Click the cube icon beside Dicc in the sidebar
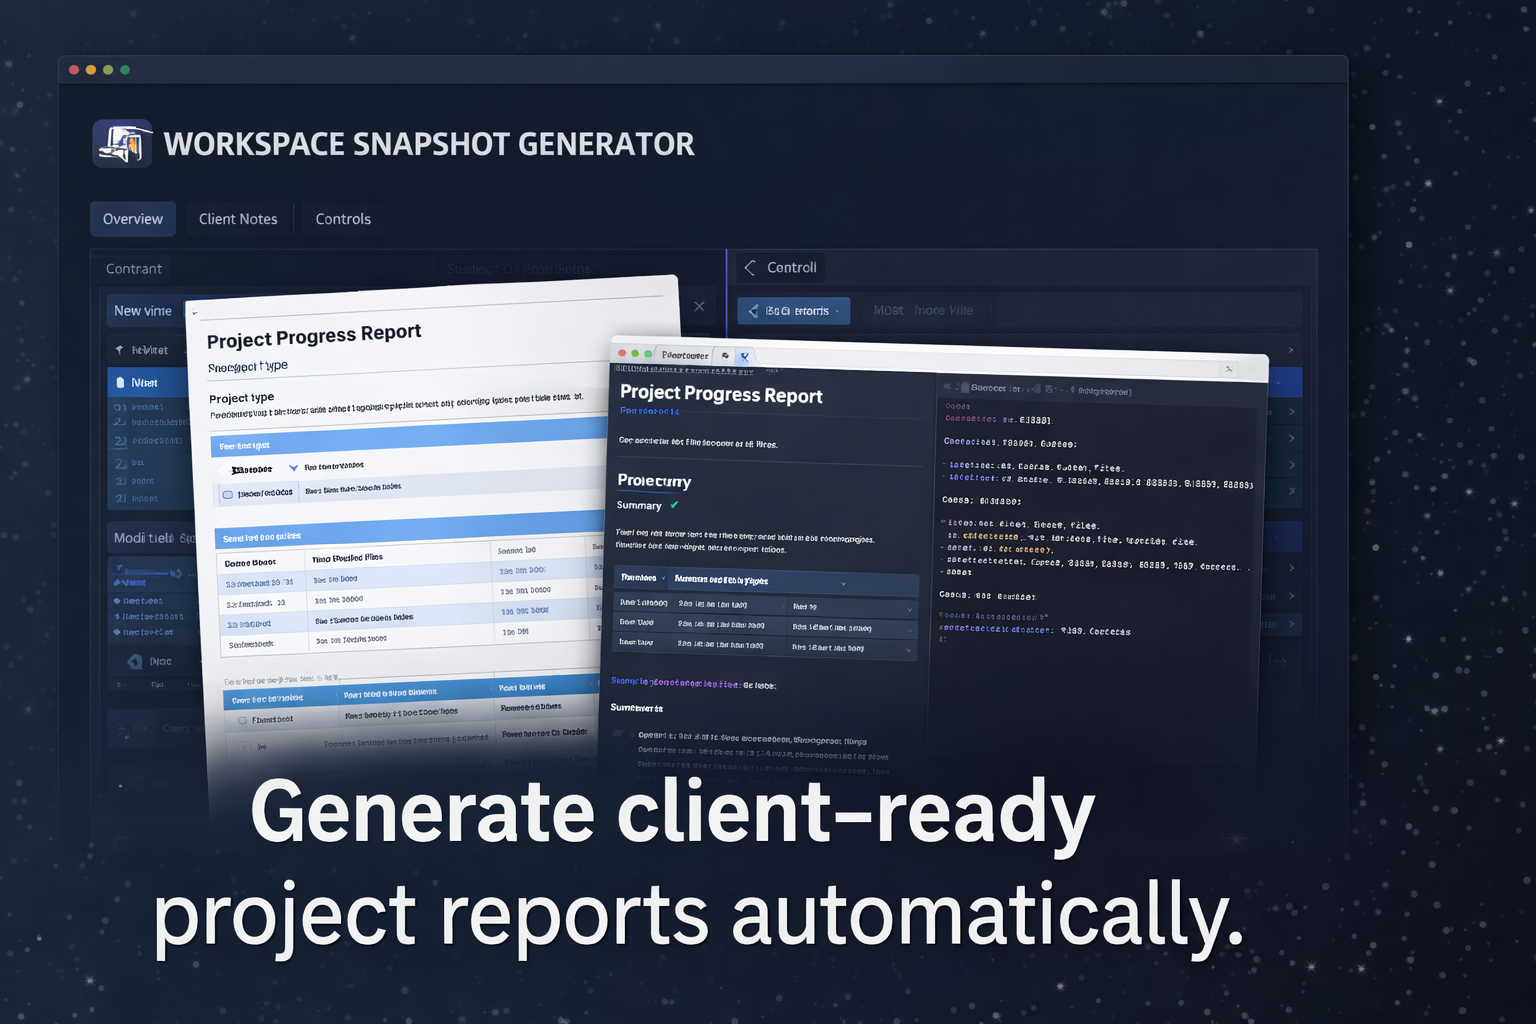1536x1024 pixels. click(135, 661)
